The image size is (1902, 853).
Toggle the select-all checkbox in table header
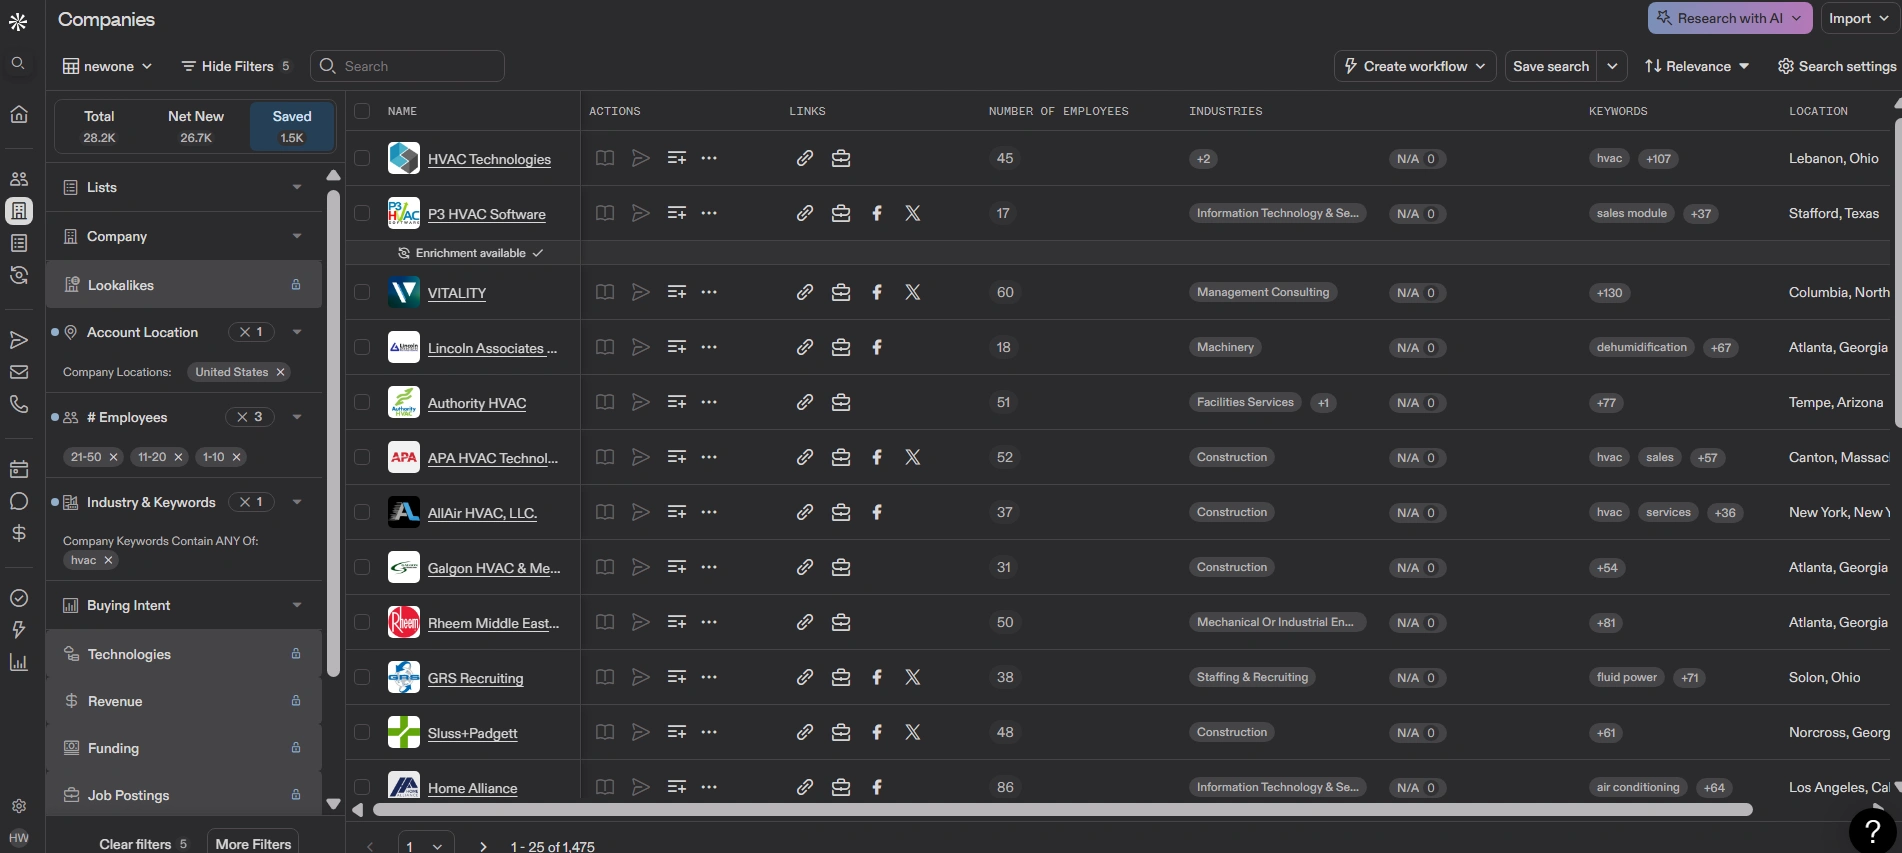(362, 111)
